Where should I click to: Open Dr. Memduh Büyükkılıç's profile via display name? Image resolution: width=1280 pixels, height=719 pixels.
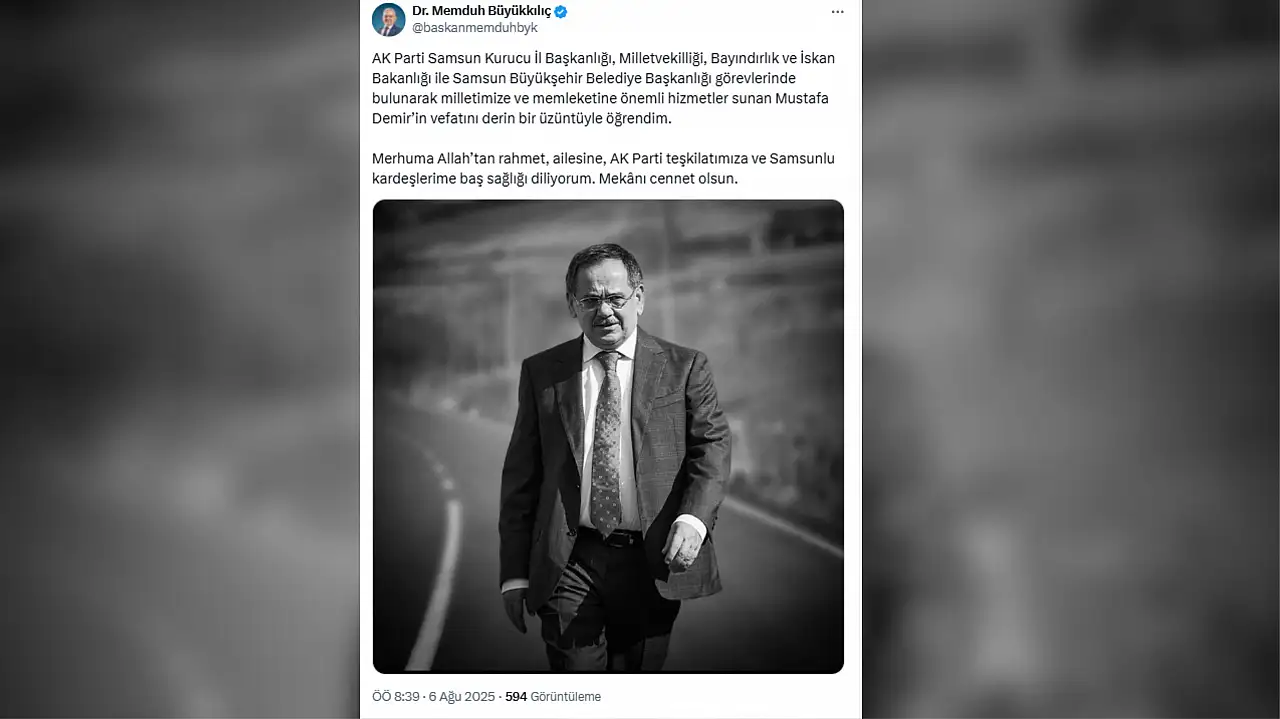click(x=482, y=11)
